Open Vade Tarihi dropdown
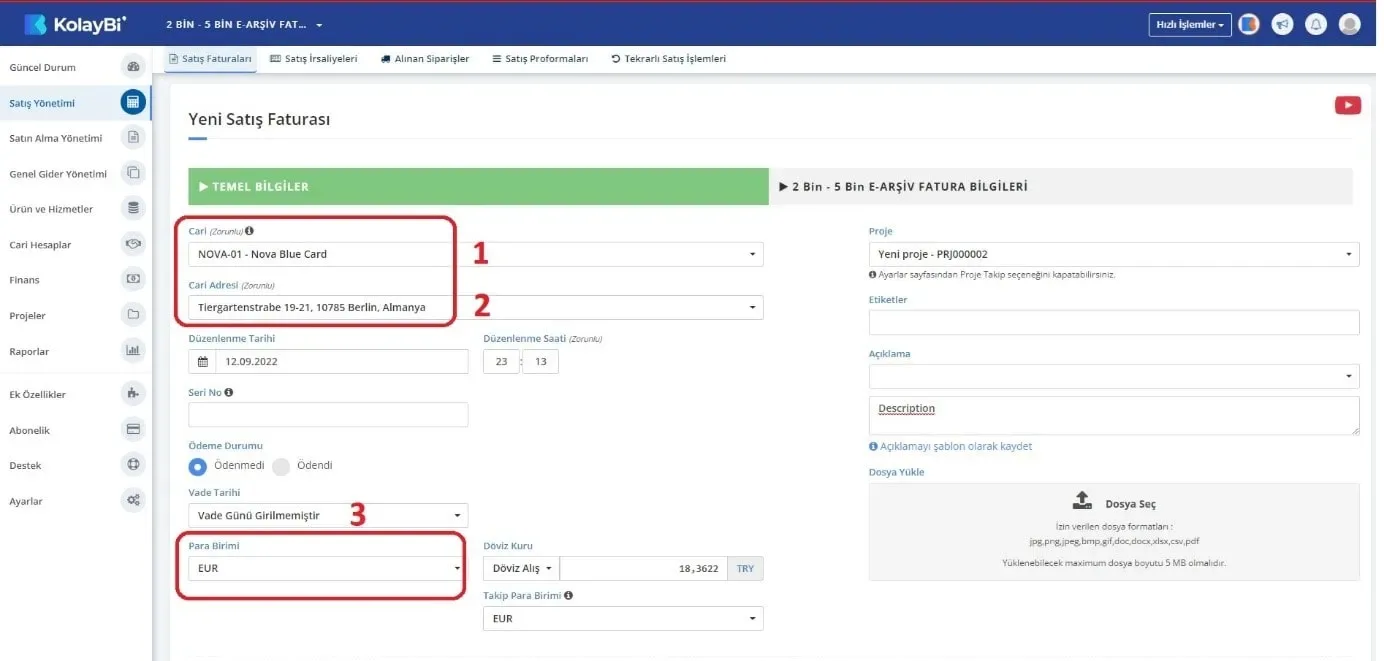This screenshot has height=661, width=1384. 328,516
